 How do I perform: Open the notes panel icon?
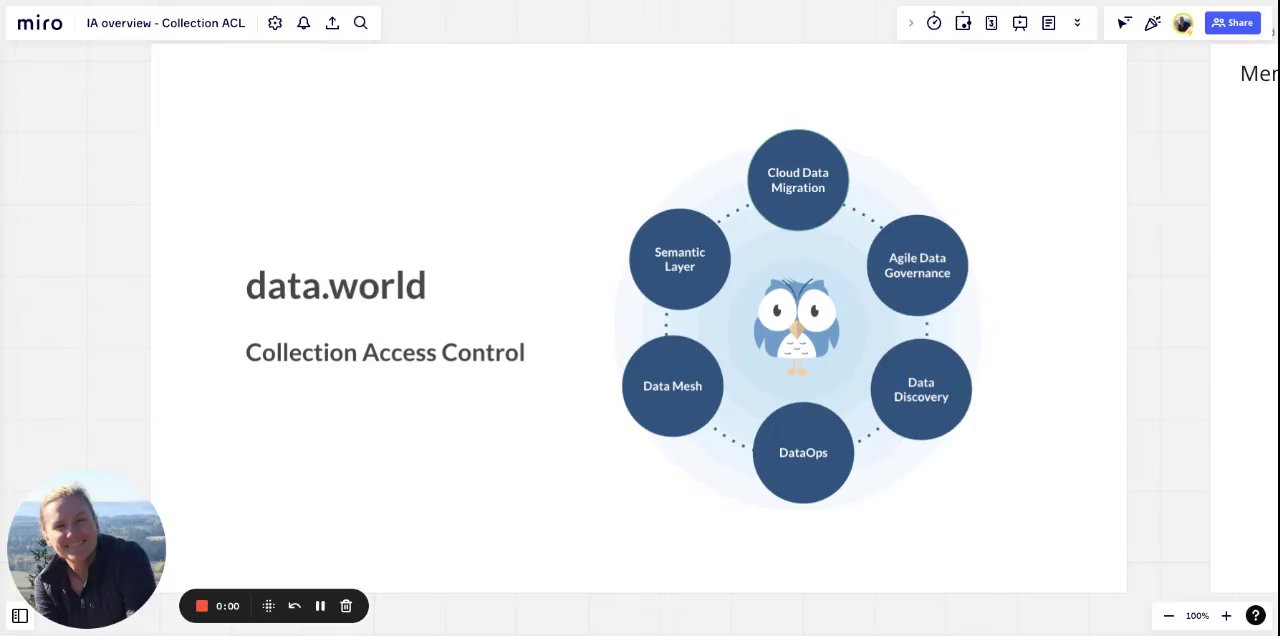1048,23
